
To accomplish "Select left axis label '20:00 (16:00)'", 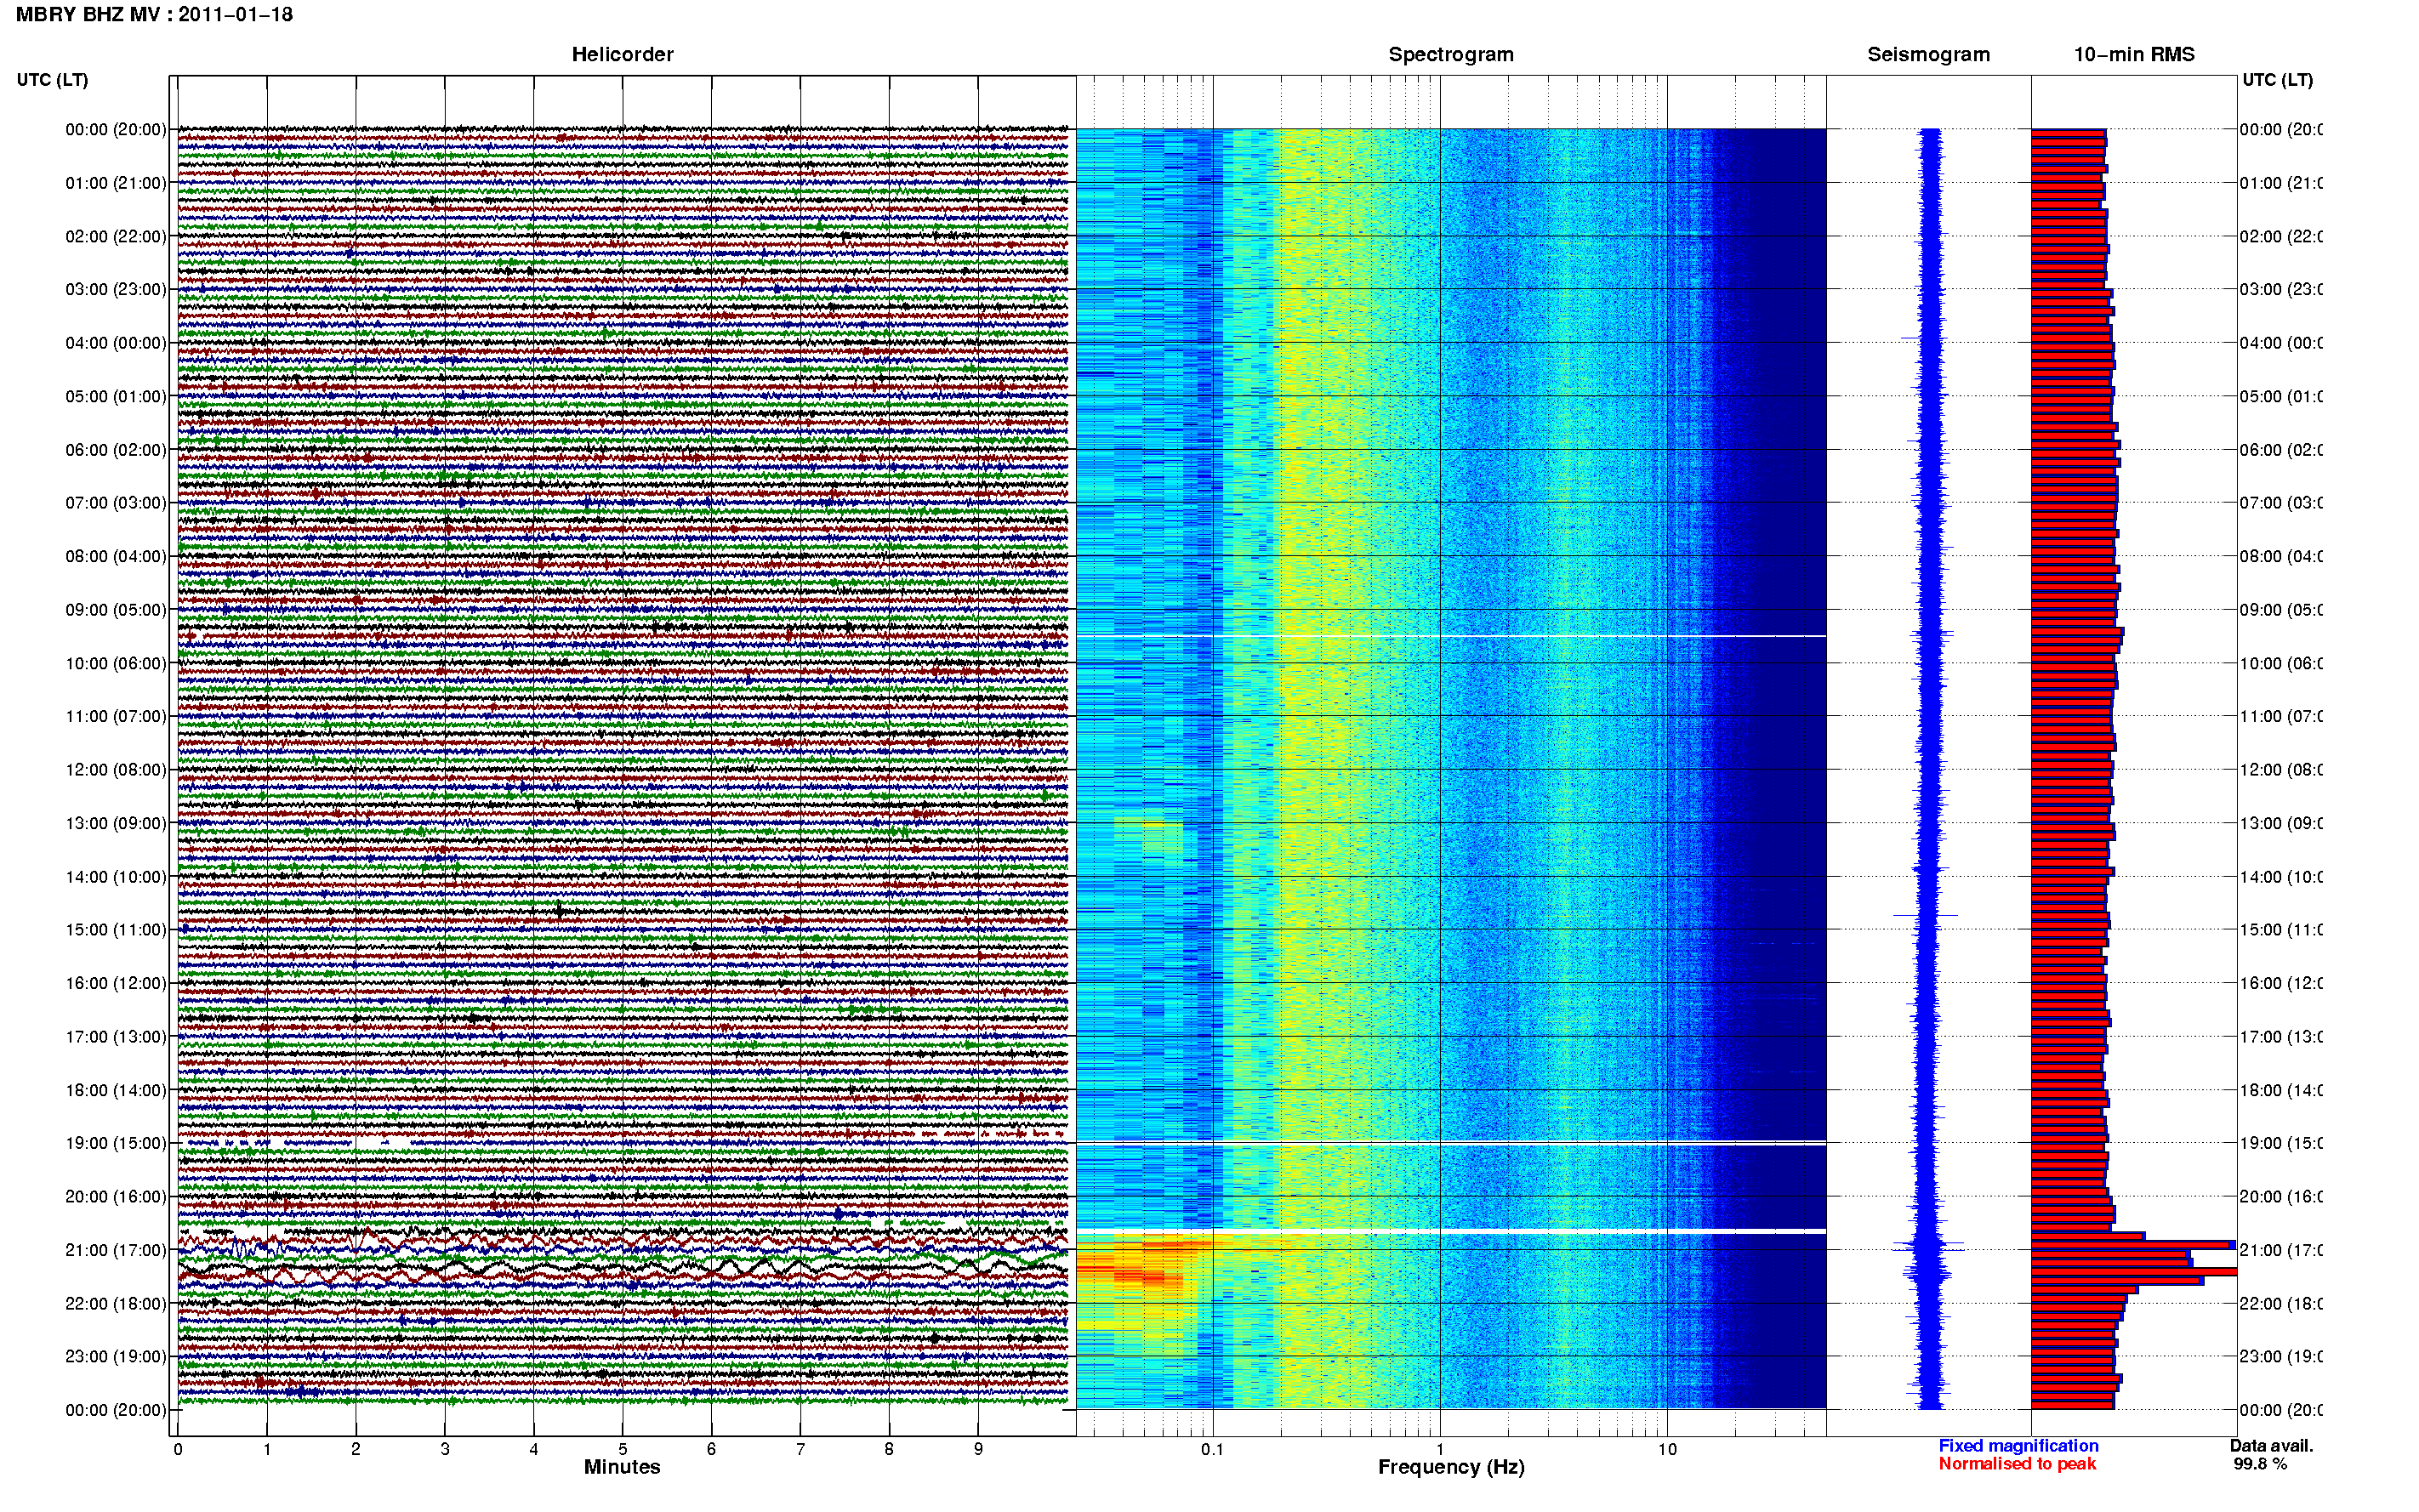I will pyautogui.click(x=116, y=1197).
